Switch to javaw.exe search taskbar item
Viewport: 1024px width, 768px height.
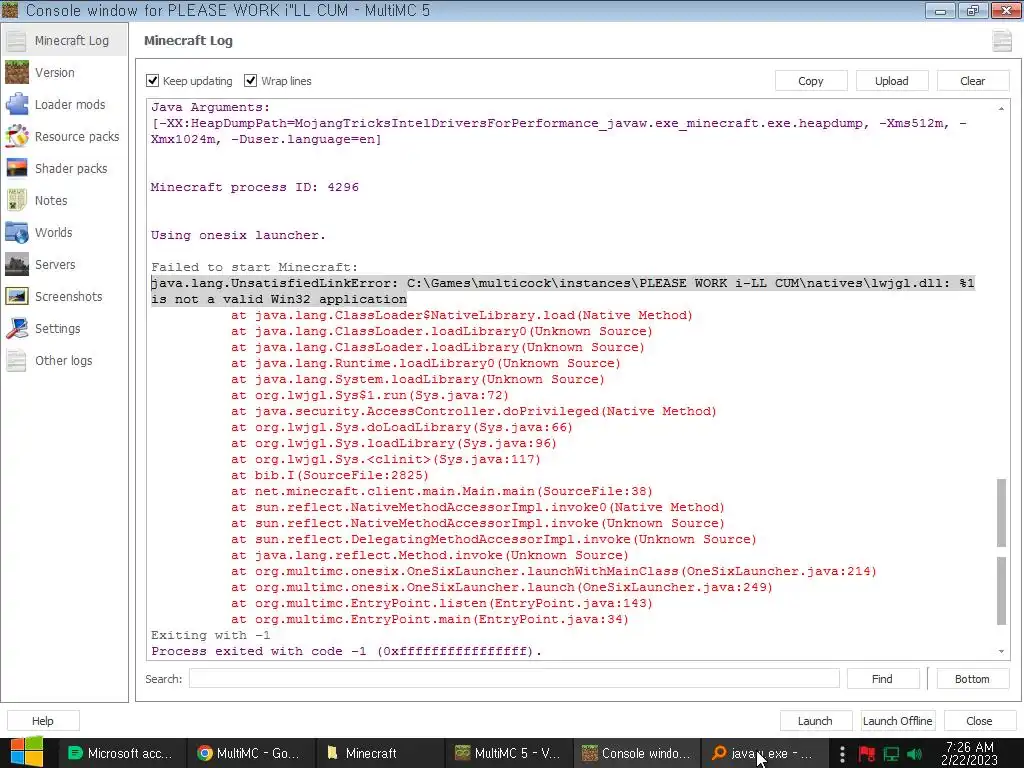pyautogui.click(x=765, y=754)
